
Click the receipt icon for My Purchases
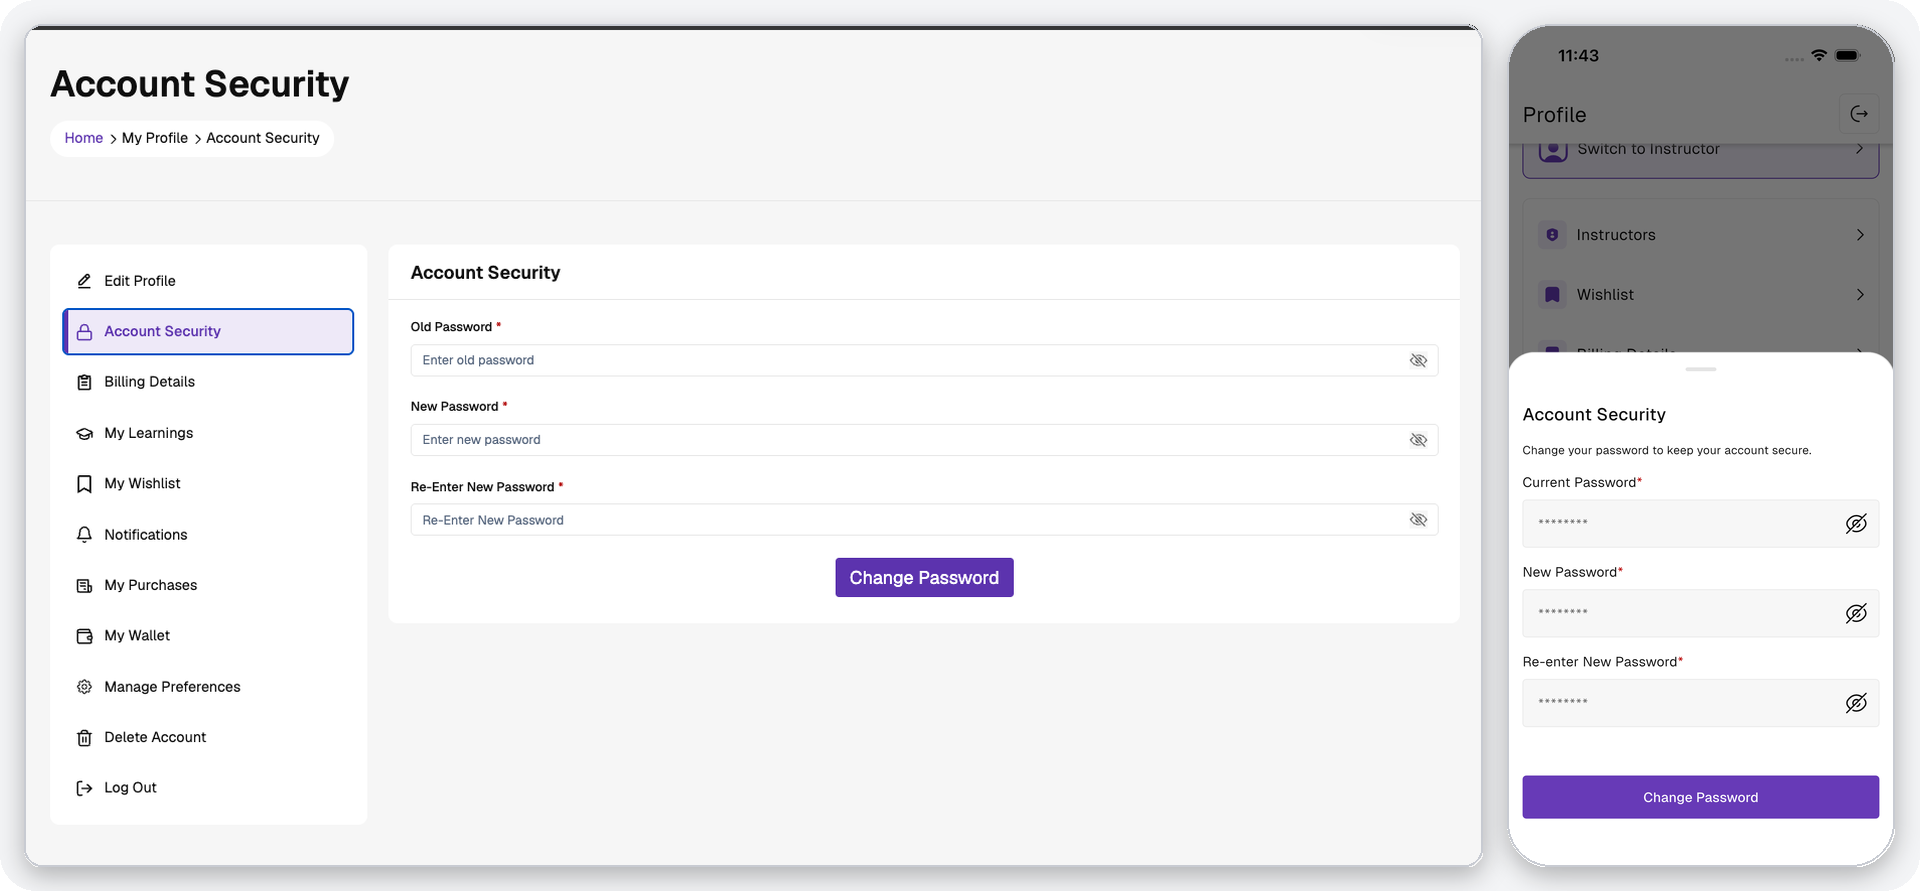point(84,585)
